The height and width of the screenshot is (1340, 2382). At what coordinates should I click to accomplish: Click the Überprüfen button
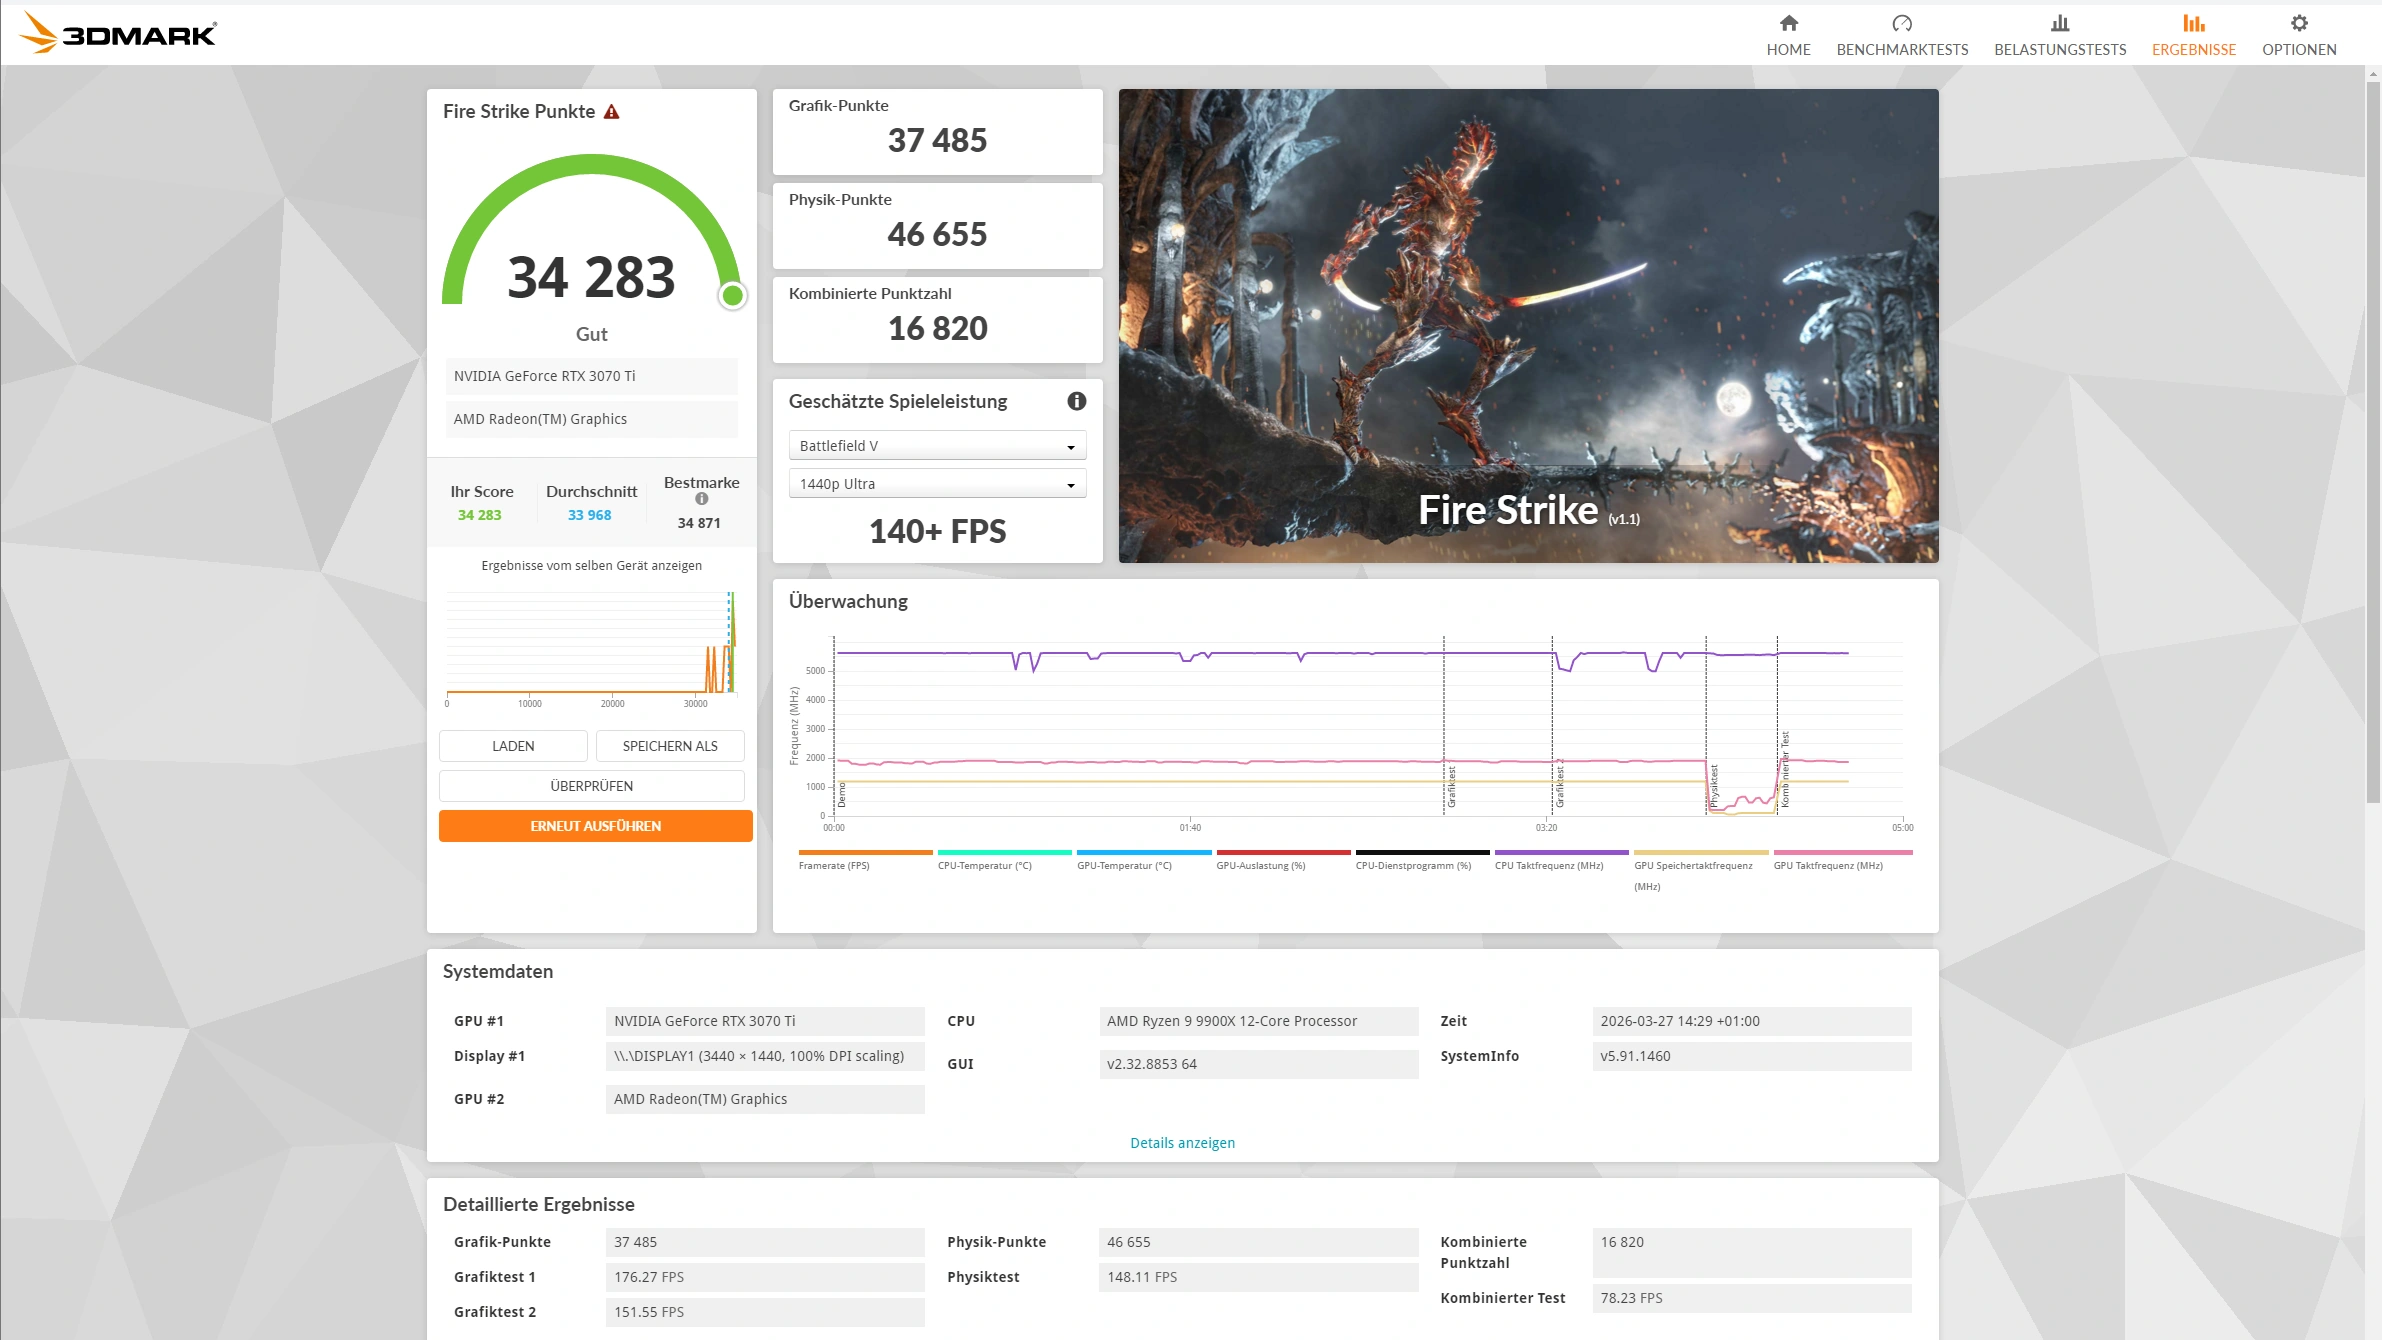[x=591, y=786]
